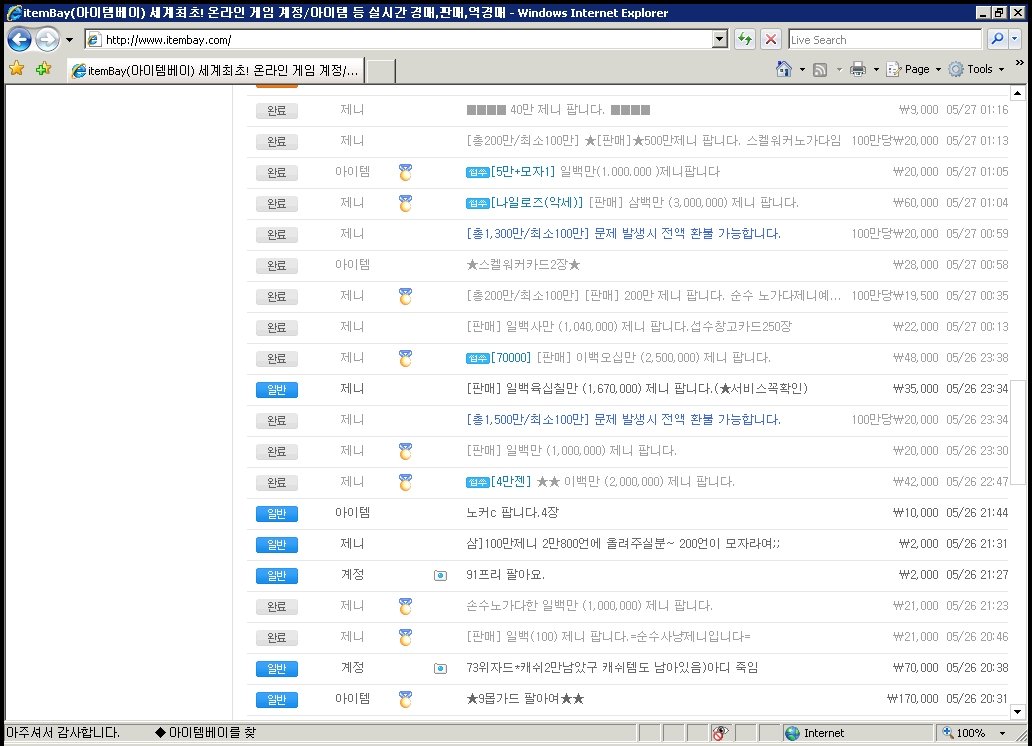The height and width of the screenshot is (746, 1032).
Task: Click the yellow Favorites star icon
Action: tap(16, 69)
